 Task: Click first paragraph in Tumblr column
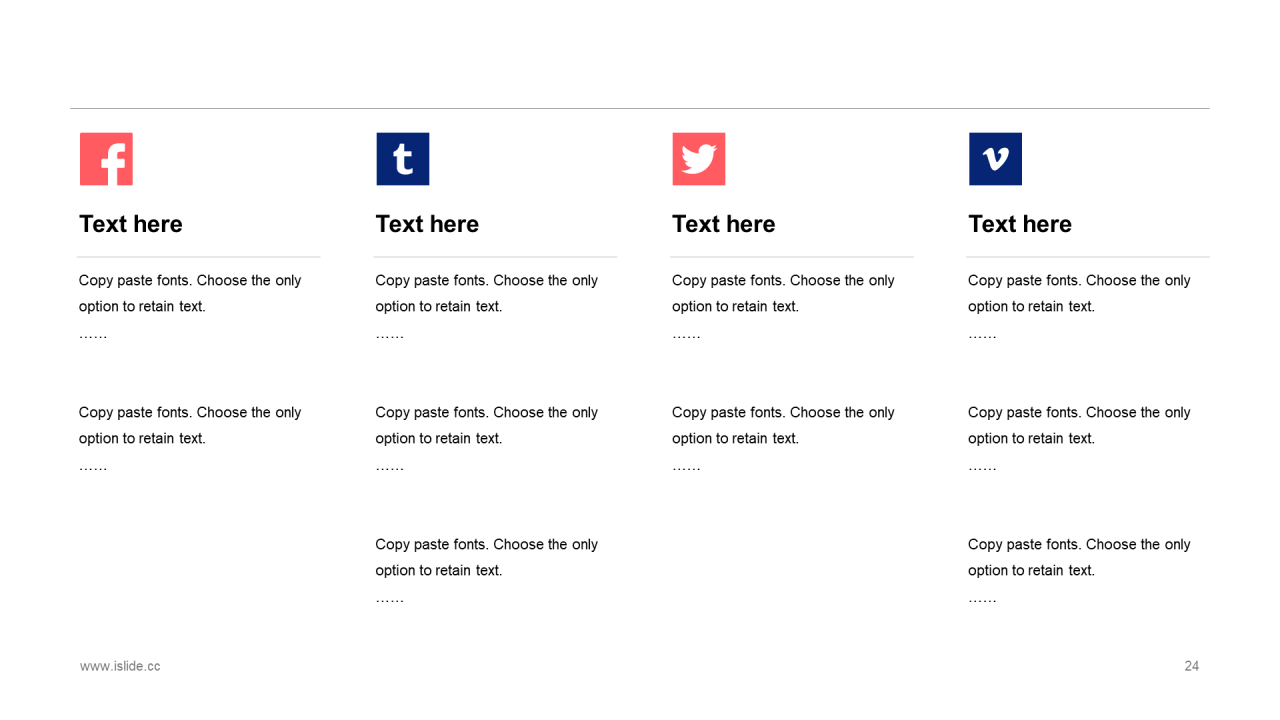click(x=487, y=306)
